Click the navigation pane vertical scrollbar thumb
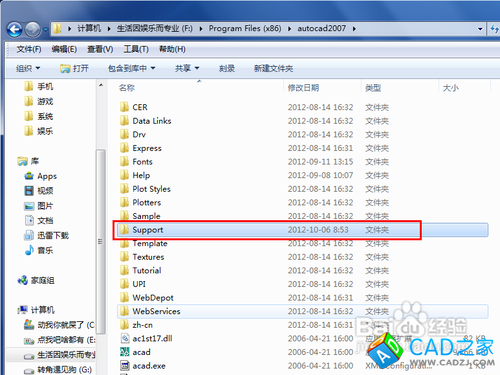500x375 pixels. point(101,242)
